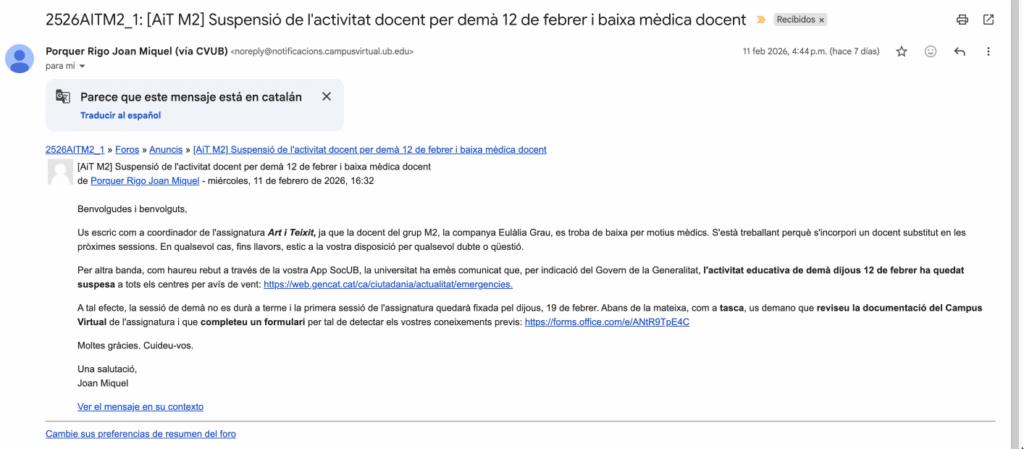This screenshot has height=449, width=1024.
Task: Click the sender's profile avatar
Action: coord(20,59)
